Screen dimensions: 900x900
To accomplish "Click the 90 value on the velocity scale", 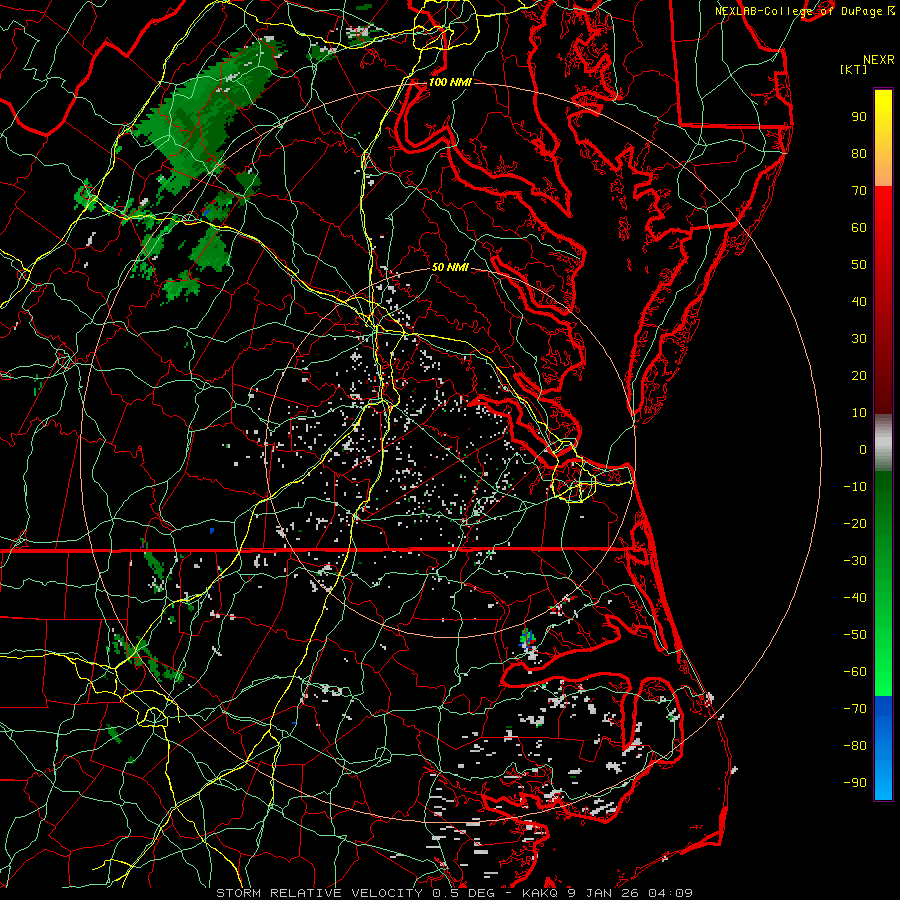I will (x=859, y=117).
